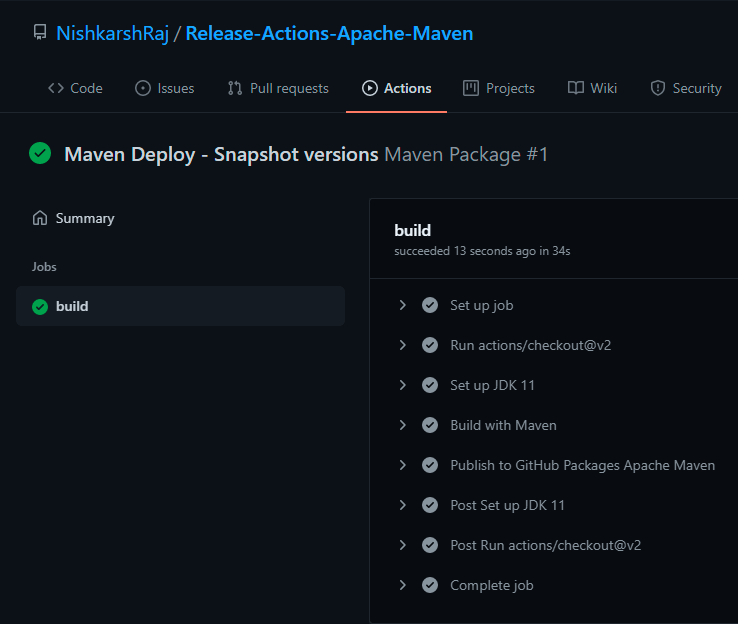Open Release-Actions-Apache-Maven repository link

329,33
